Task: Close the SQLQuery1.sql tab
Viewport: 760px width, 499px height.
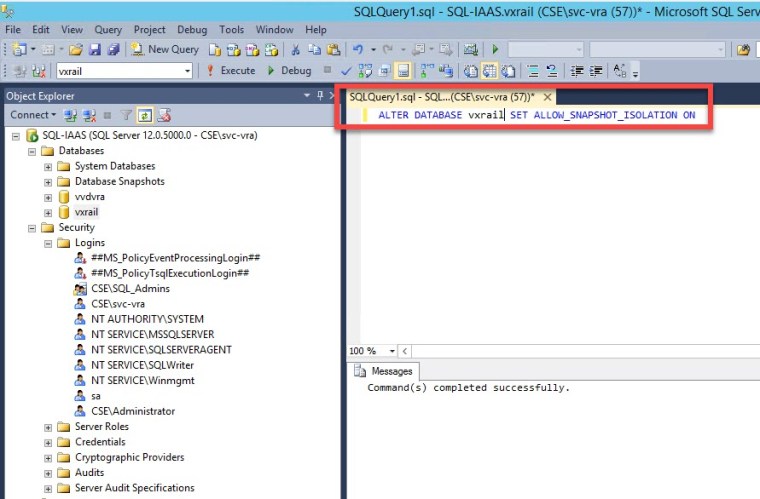Action: [x=547, y=97]
